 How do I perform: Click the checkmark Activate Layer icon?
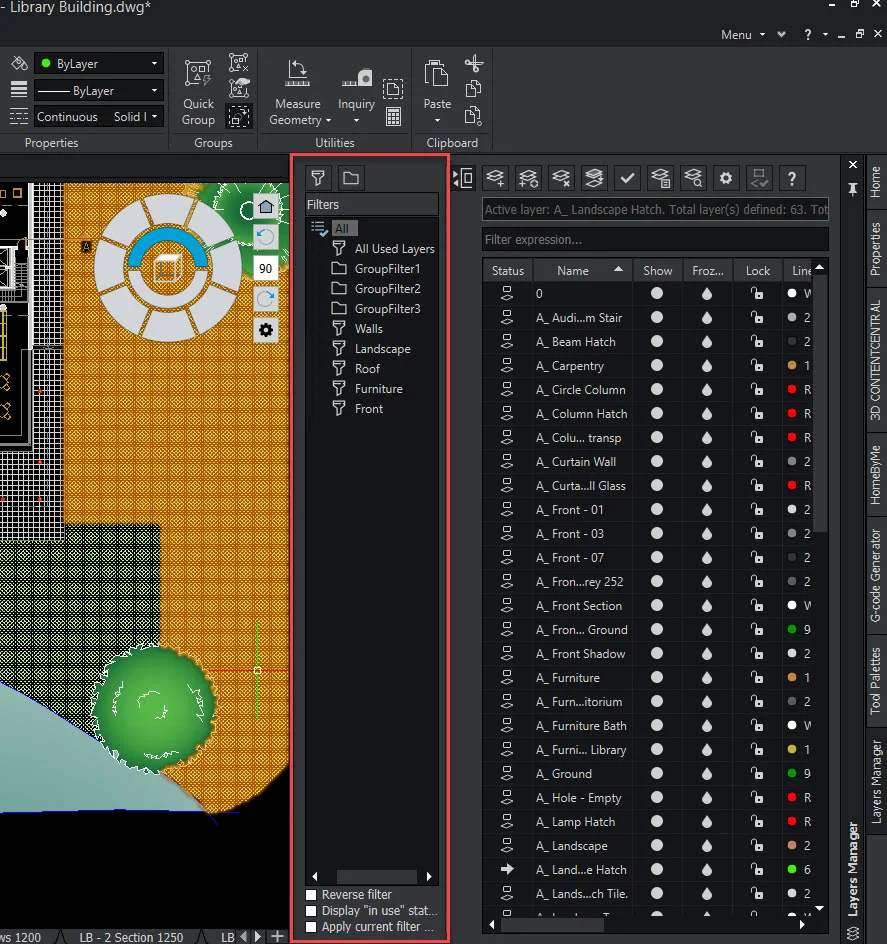[x=627, y=178]
